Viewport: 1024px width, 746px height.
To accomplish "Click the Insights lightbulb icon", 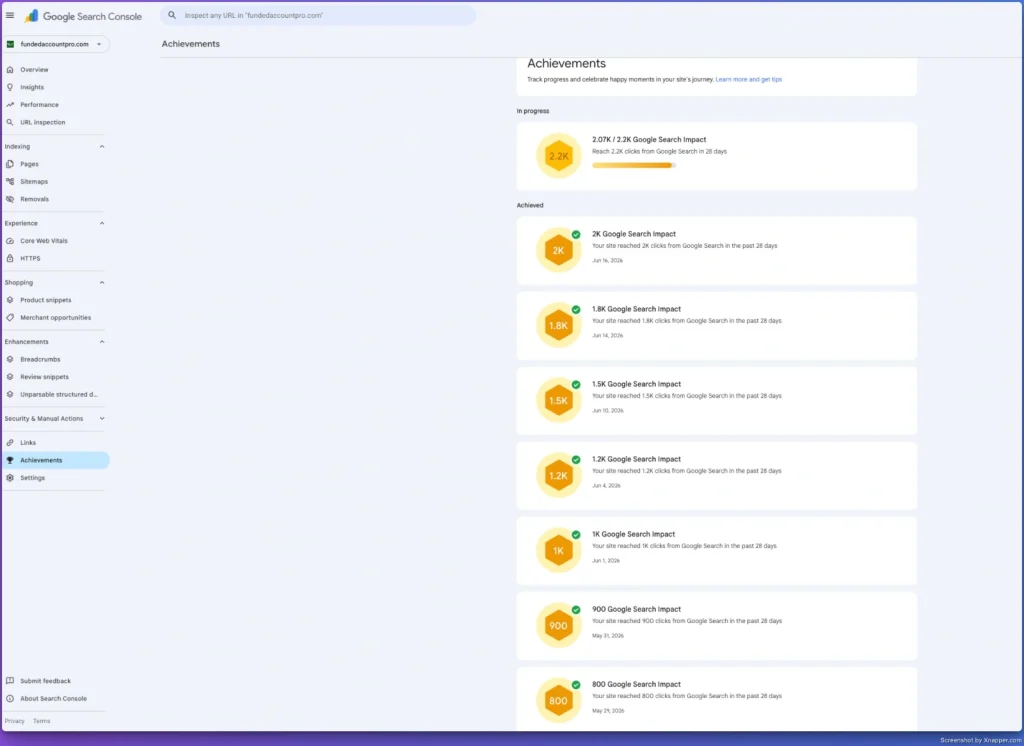I will pyautogui.click(x=10, y=87).
